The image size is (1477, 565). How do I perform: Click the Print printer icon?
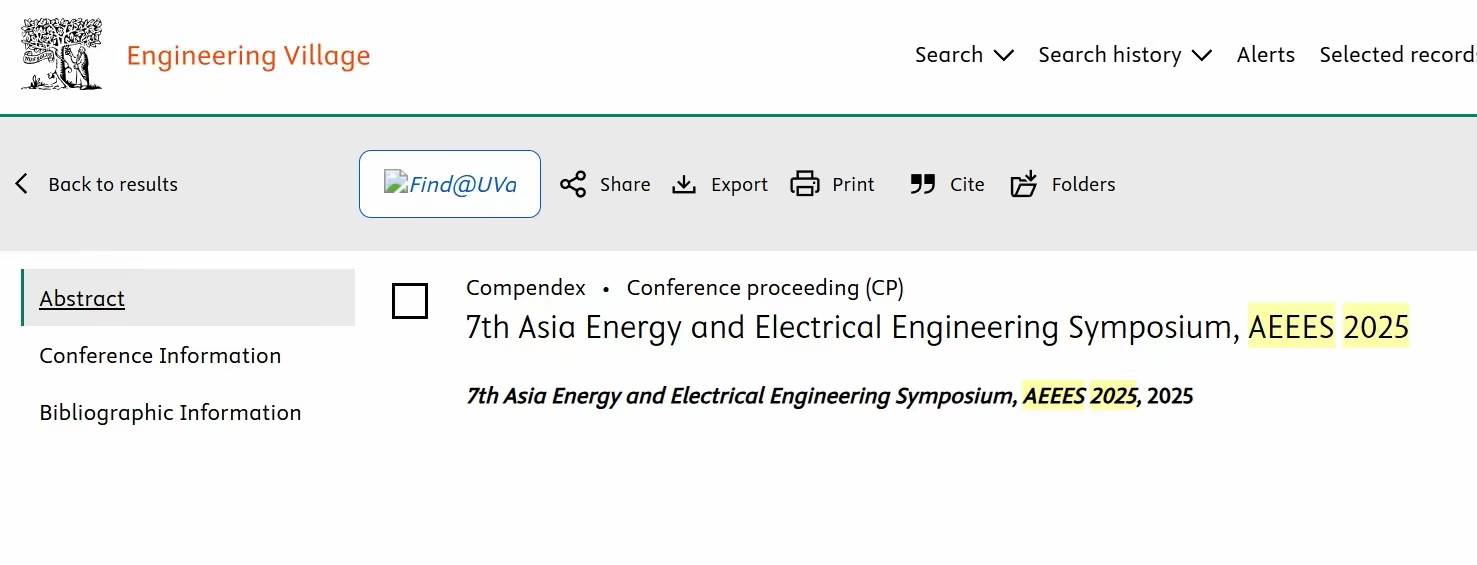(805, 184)
